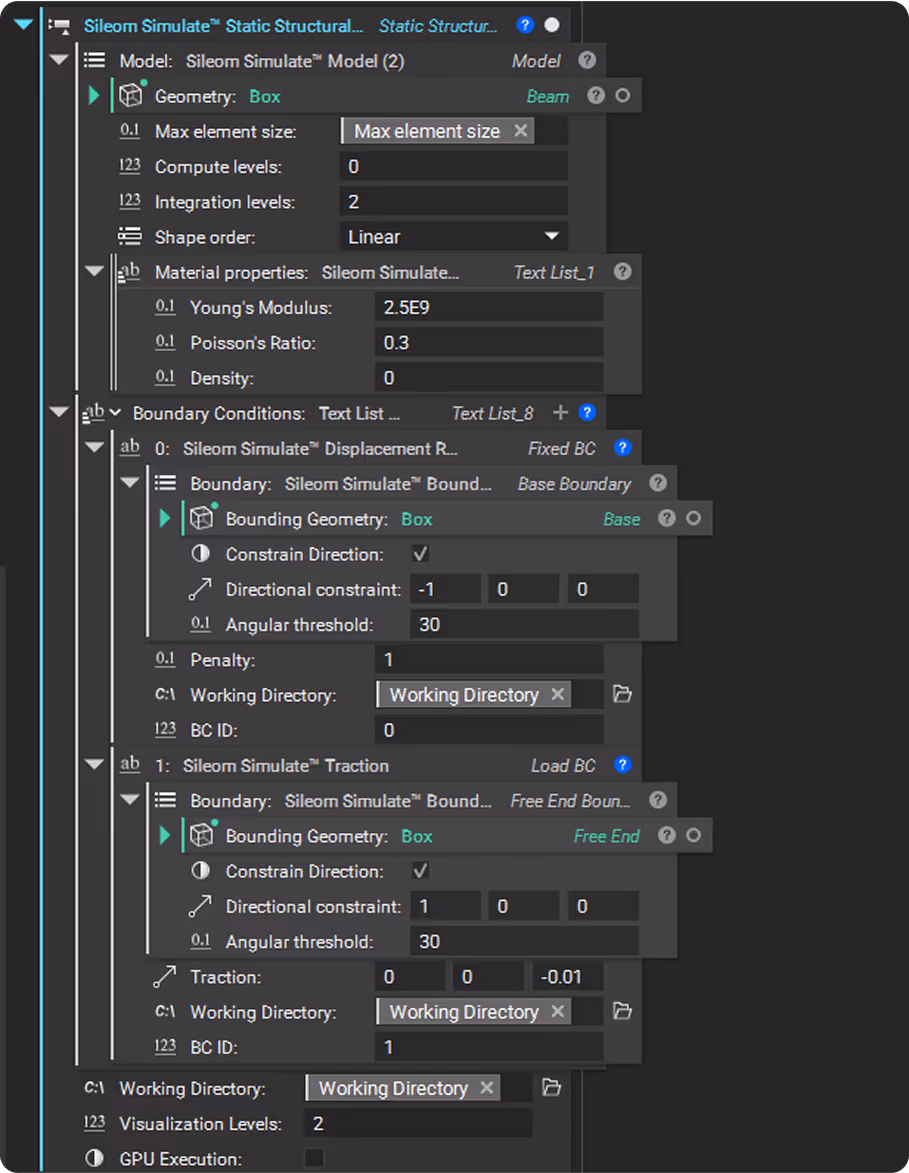Open help for Material properties

click(622, 272)
